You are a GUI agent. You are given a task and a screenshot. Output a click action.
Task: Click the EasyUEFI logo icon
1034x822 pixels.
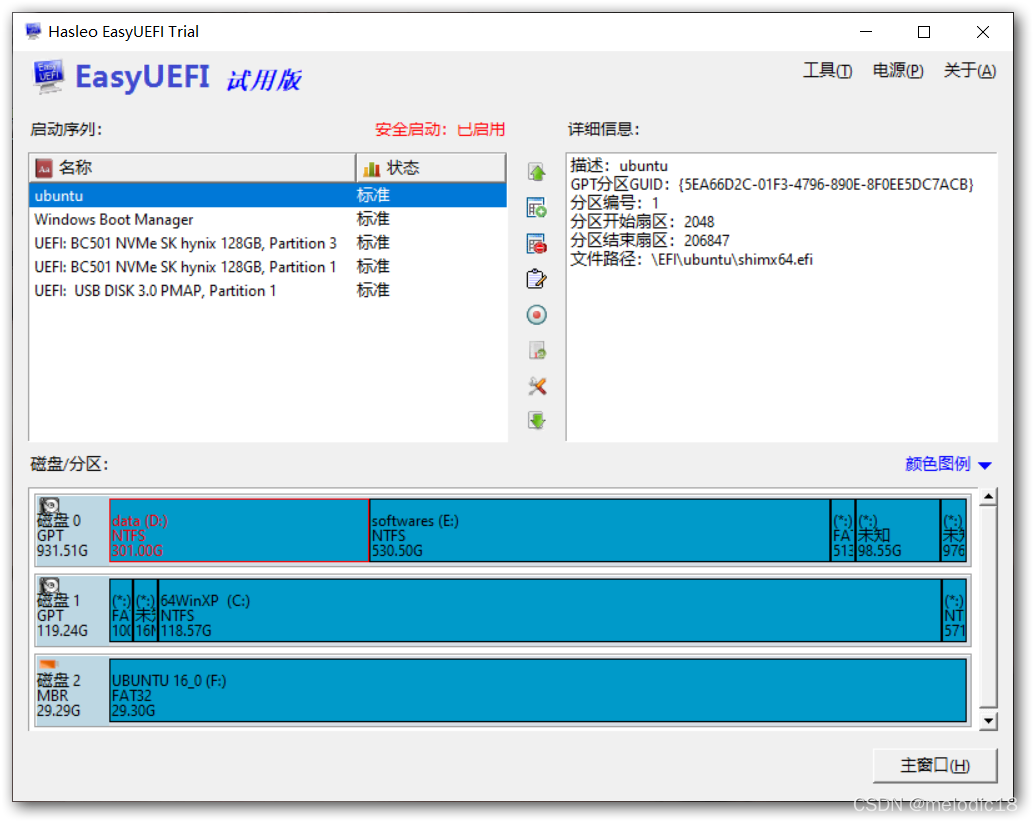click(49, 76)
